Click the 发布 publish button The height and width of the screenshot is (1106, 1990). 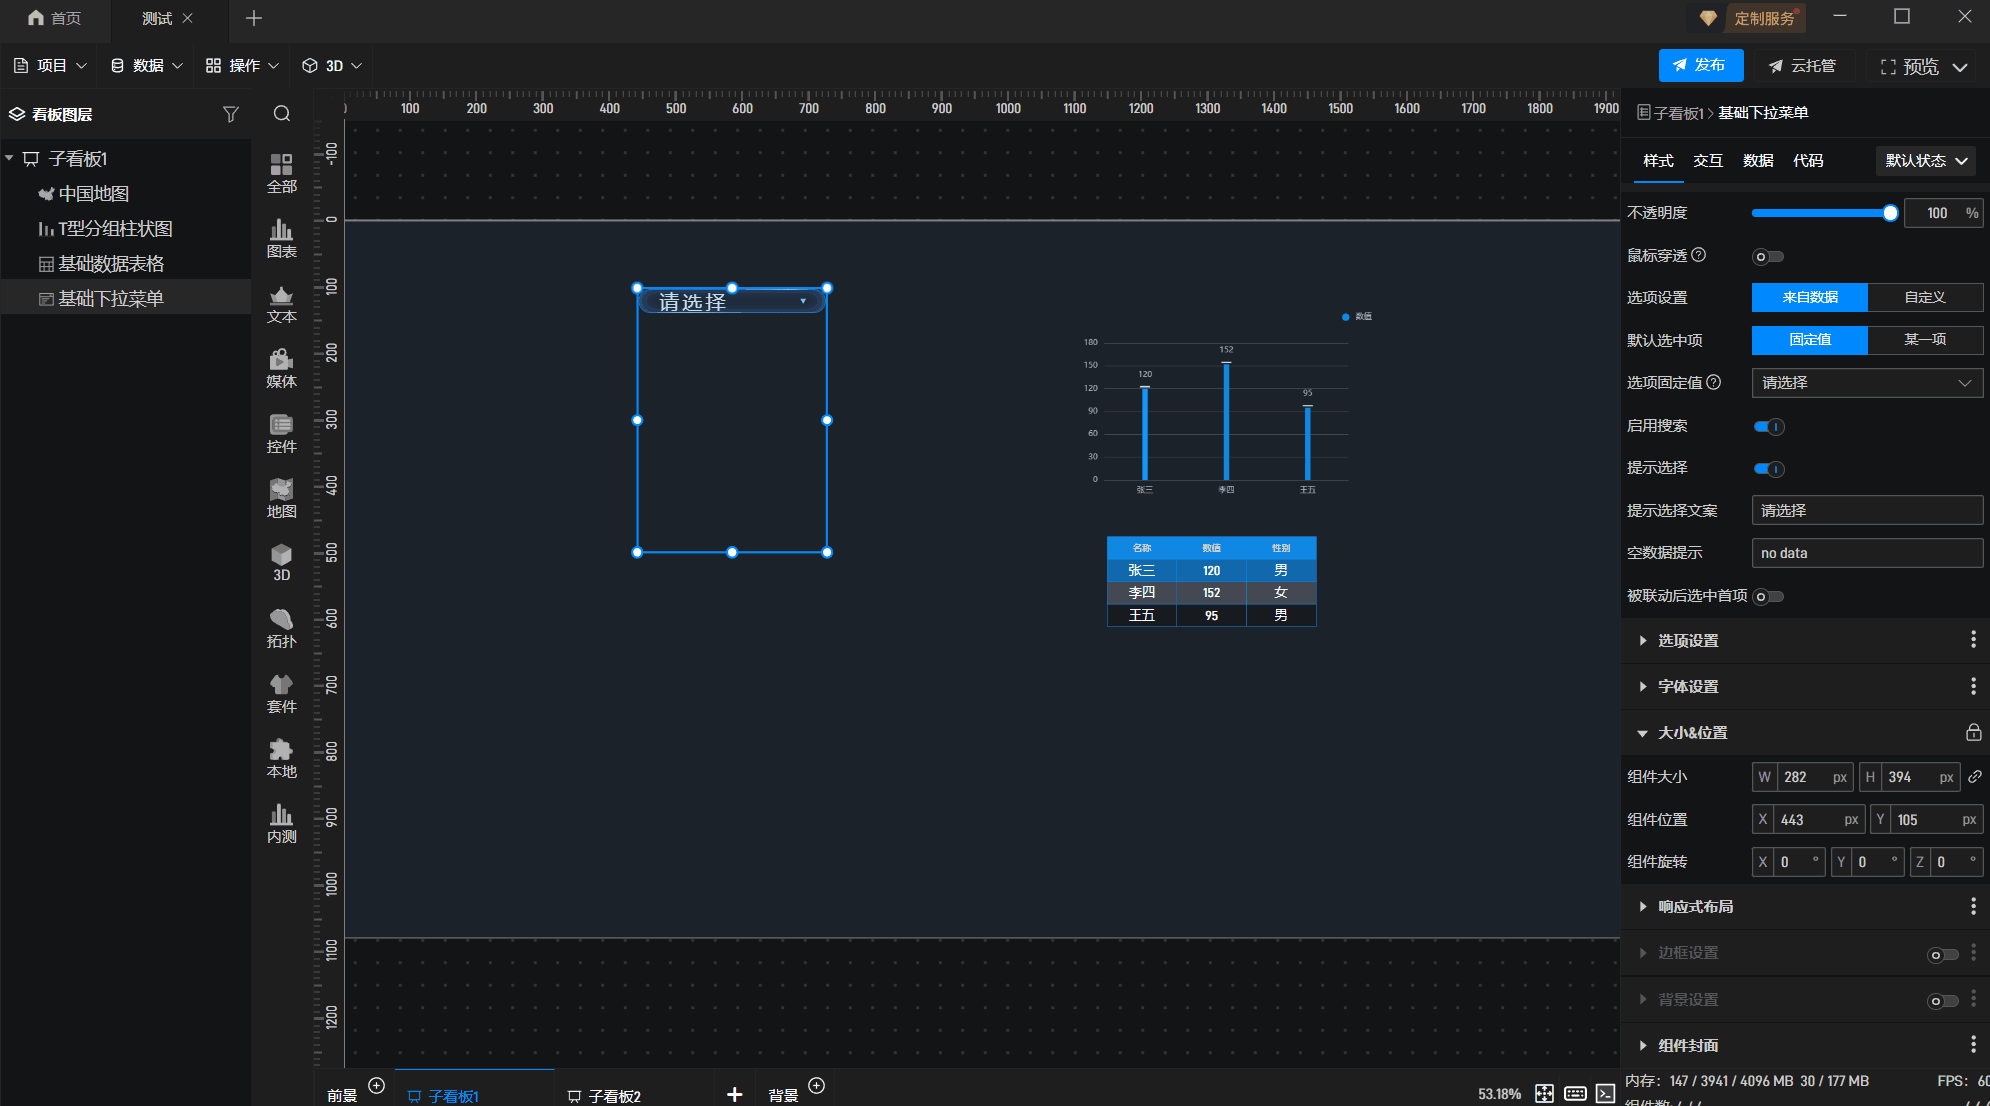click(x=1700, y=66)
